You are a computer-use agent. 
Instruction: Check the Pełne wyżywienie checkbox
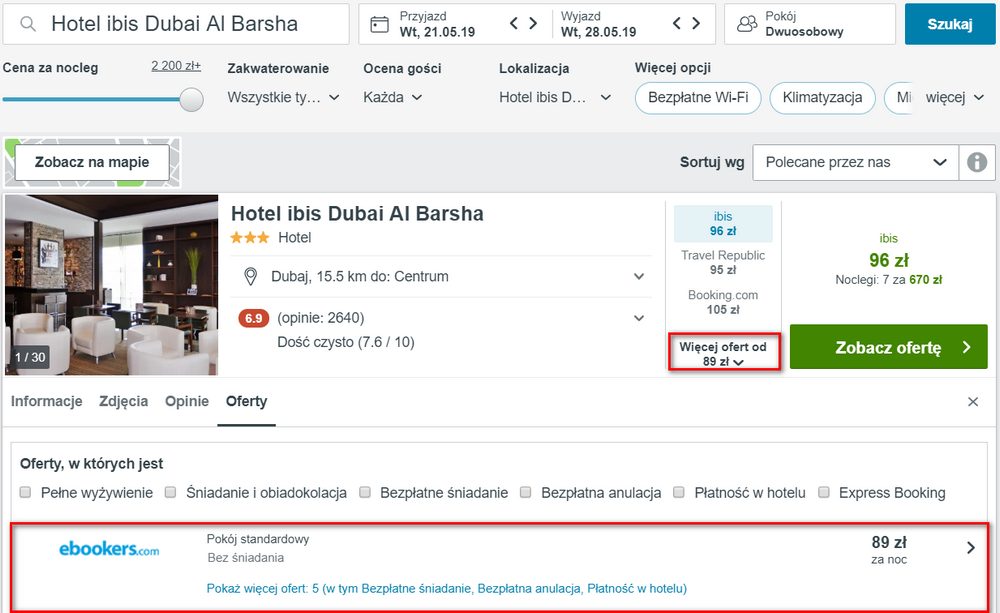coord(26,492)
